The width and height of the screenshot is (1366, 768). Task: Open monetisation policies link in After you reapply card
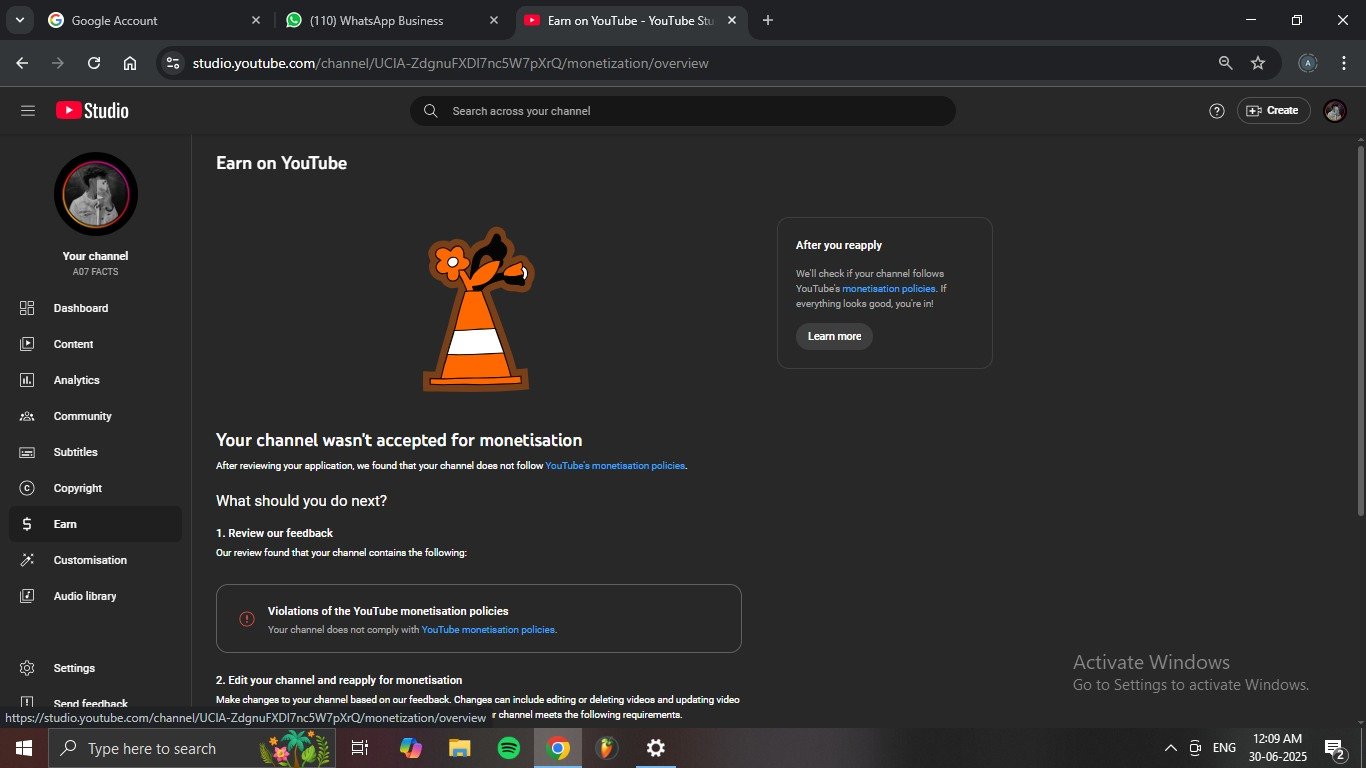[x=889, y=288]
